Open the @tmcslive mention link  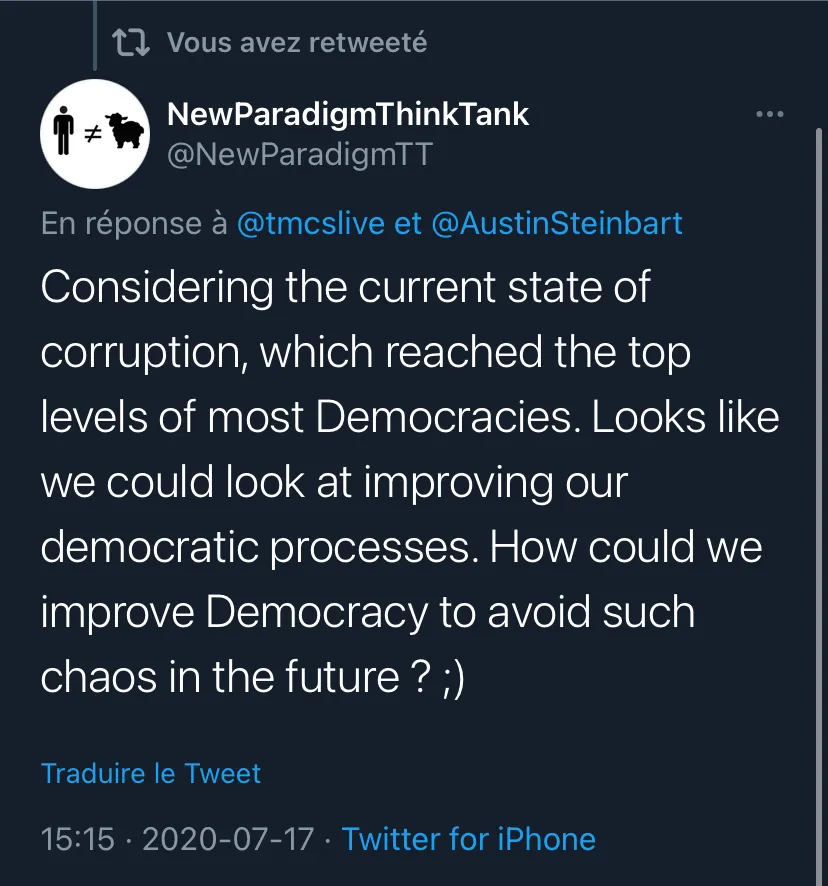(x=311, y=223)
